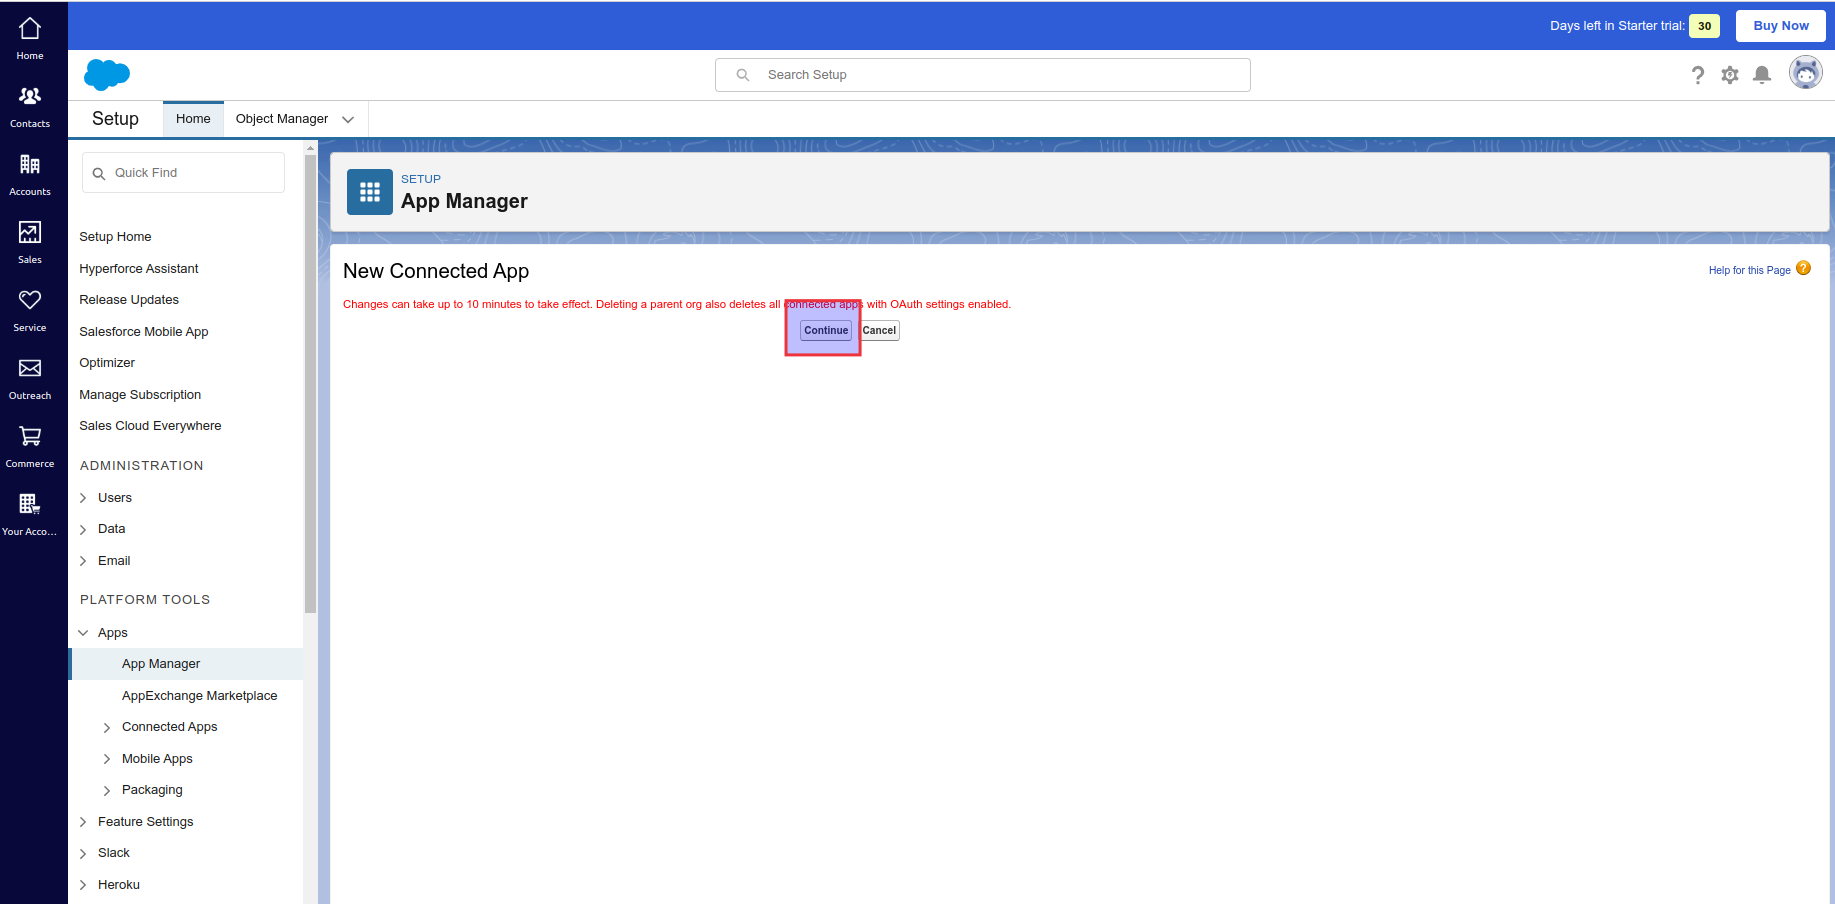Screen dimensions: 1835x904
Task: Open the Help question mark icon
Action: tap(1698, 75)
